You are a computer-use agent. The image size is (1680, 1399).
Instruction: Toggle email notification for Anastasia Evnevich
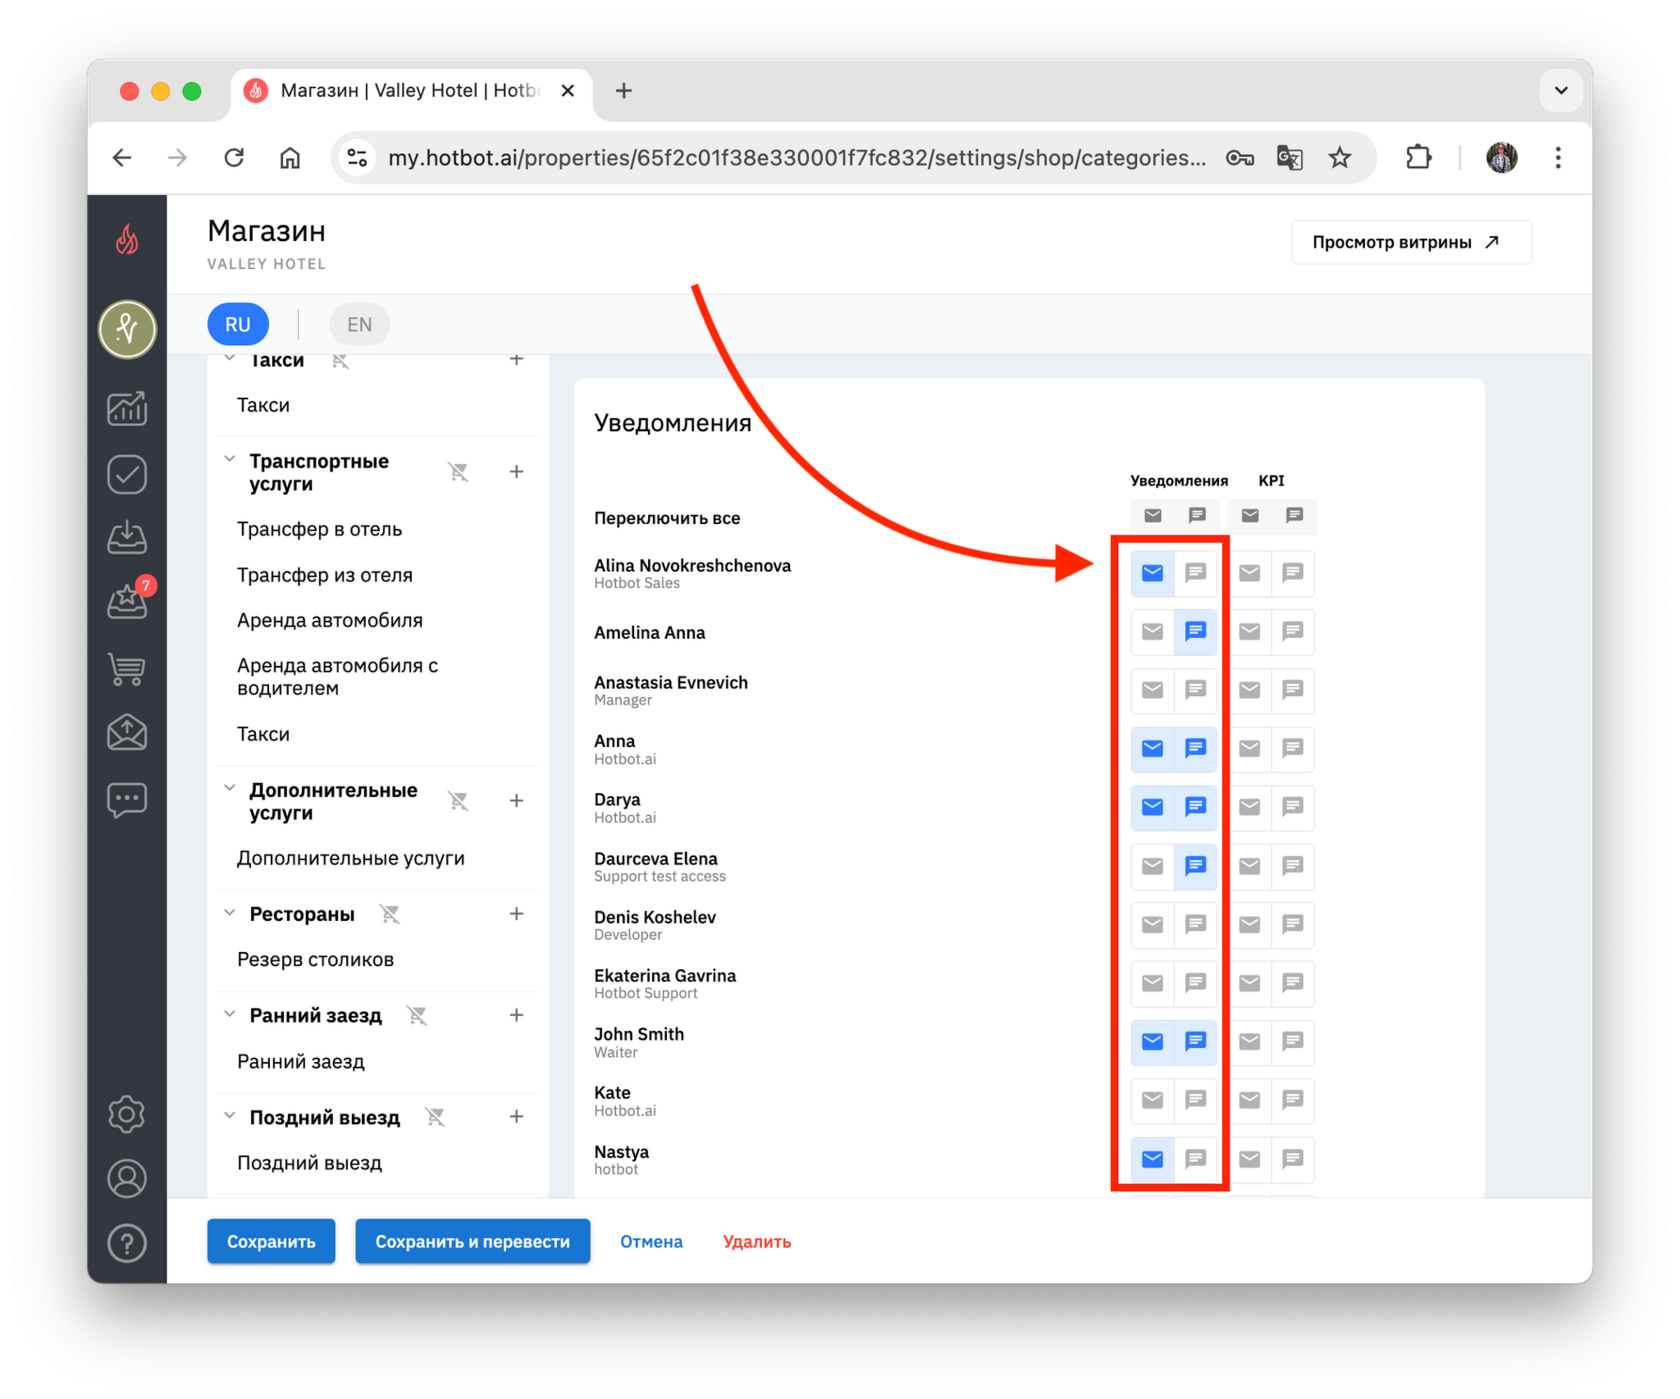[1153, 690]
